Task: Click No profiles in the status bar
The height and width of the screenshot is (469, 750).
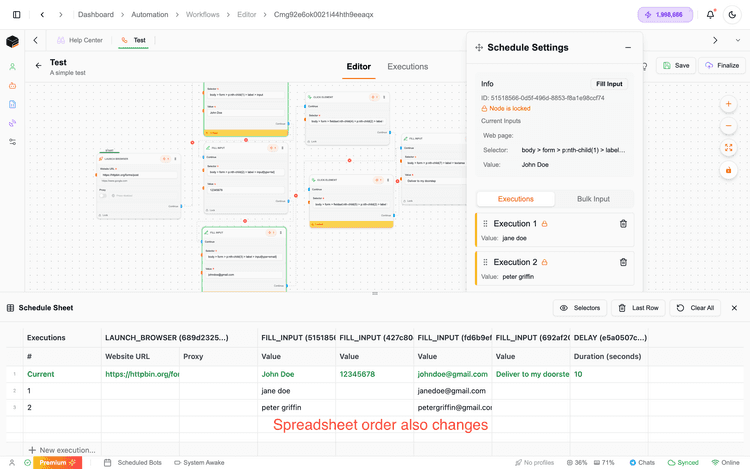Action: pyautogui.click(x=534, y=462)
